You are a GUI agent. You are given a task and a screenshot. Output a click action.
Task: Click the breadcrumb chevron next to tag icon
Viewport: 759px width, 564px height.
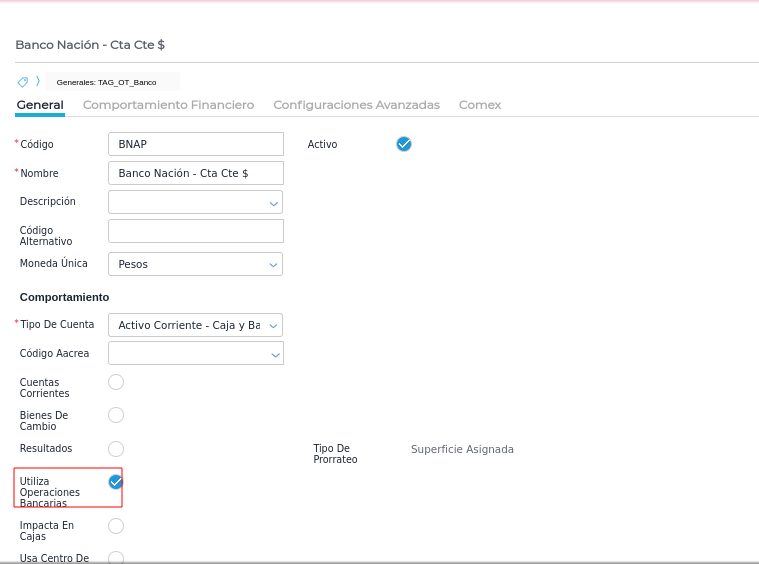[x=38, y=82]
